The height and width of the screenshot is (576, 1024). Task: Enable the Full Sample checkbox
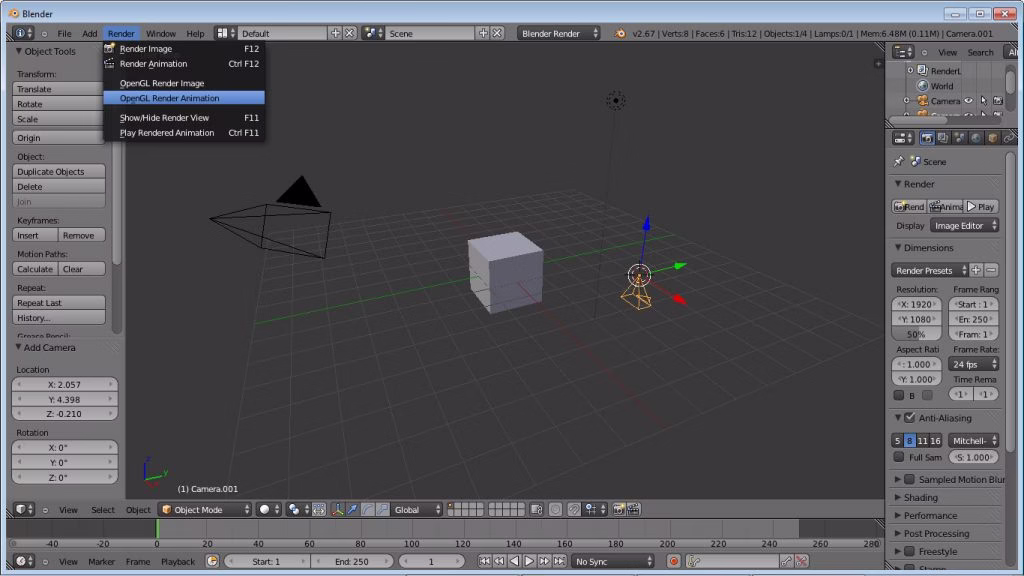[x=899, y=457]
